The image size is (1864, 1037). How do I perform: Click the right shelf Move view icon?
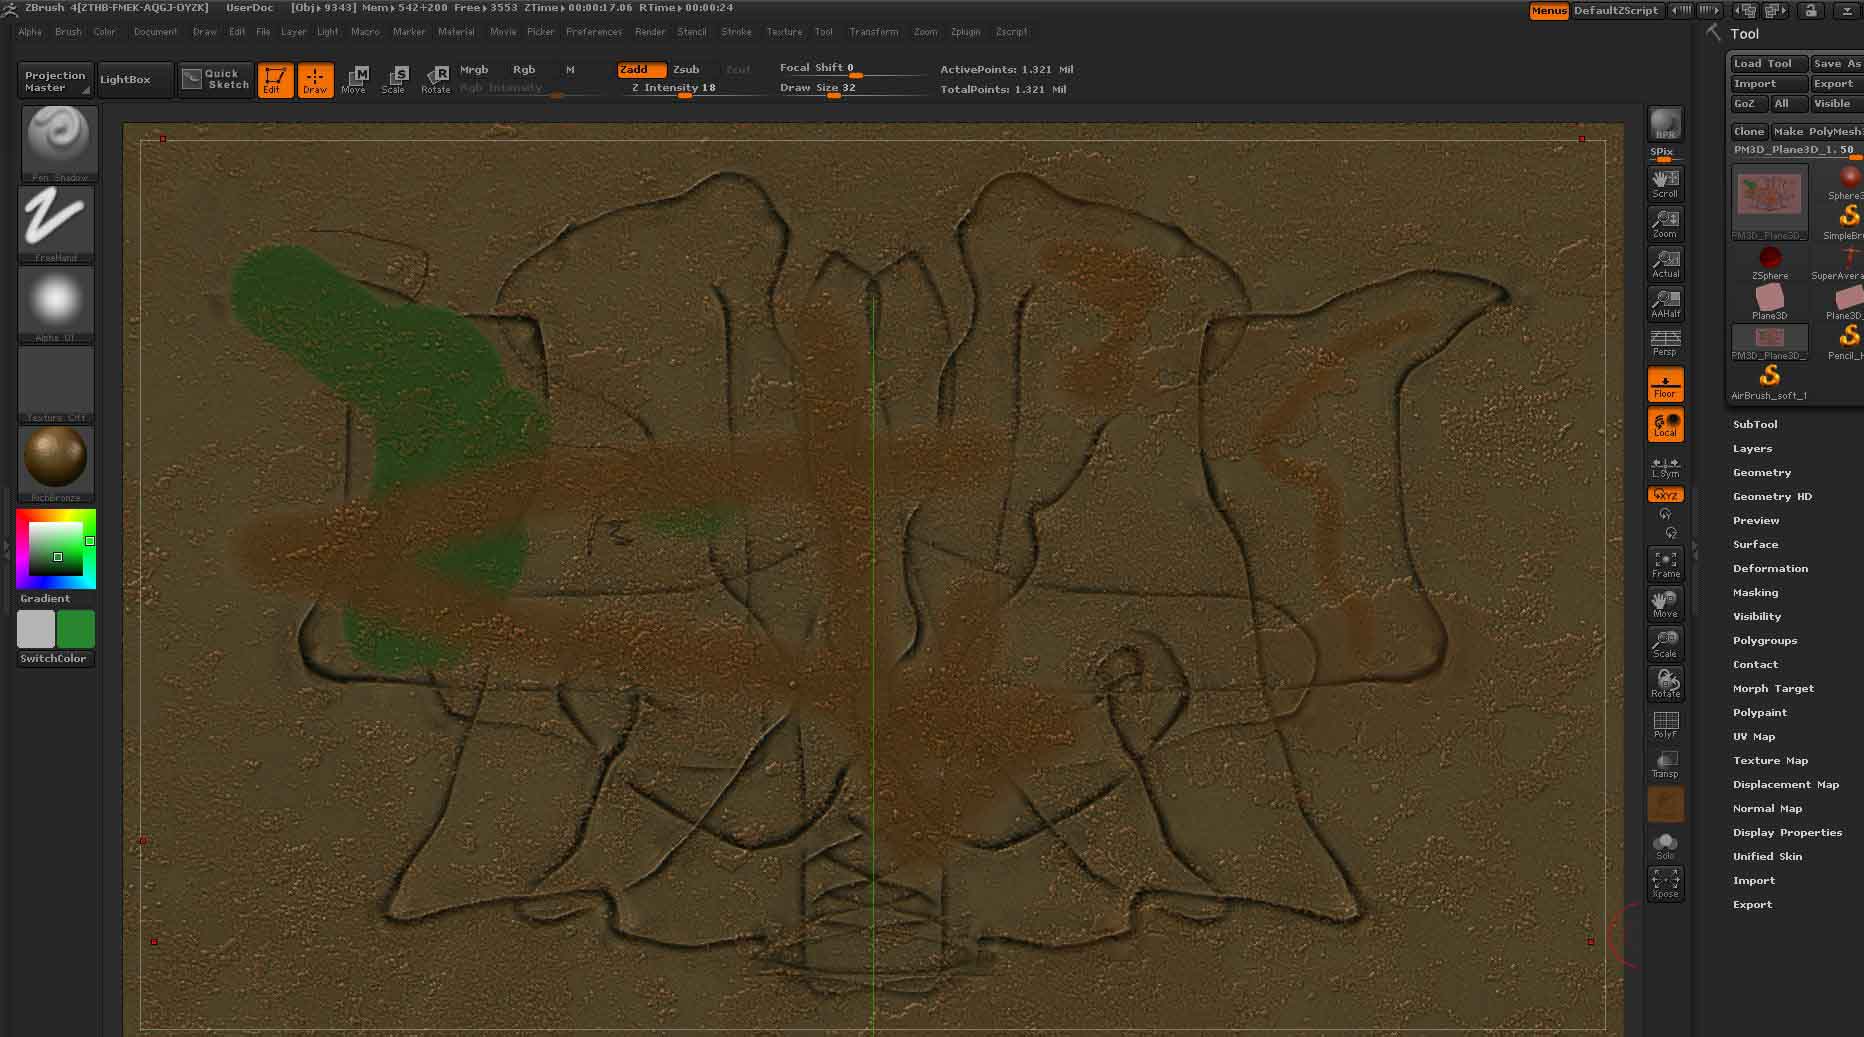[1665, 604]
